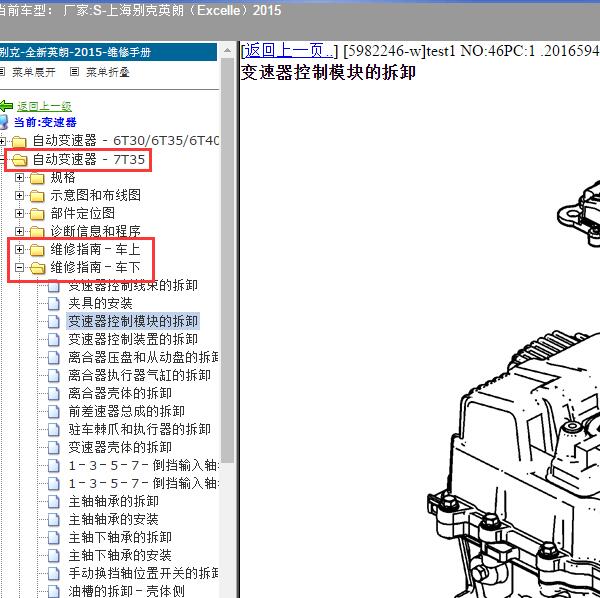Click the tree panel vertical scrollbar thumb
The width and height of the screenshot is (600, 598).
coord(227,260)
